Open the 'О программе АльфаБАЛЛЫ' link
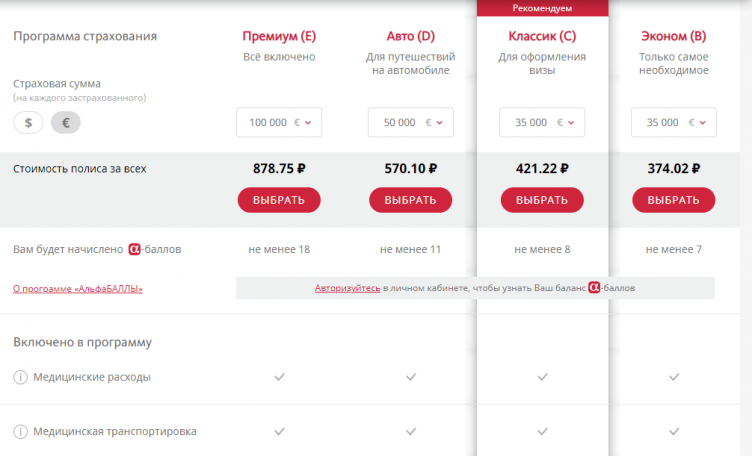 point(78,289)
